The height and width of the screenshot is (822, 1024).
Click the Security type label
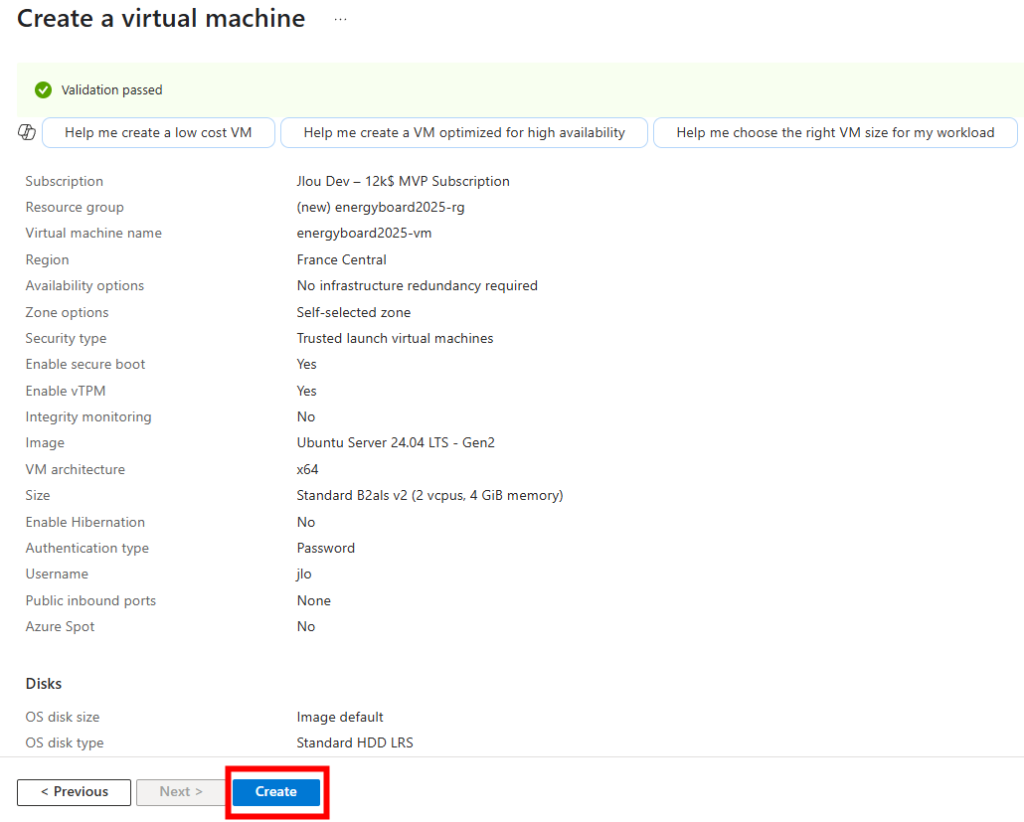click(x=66, y=338)
